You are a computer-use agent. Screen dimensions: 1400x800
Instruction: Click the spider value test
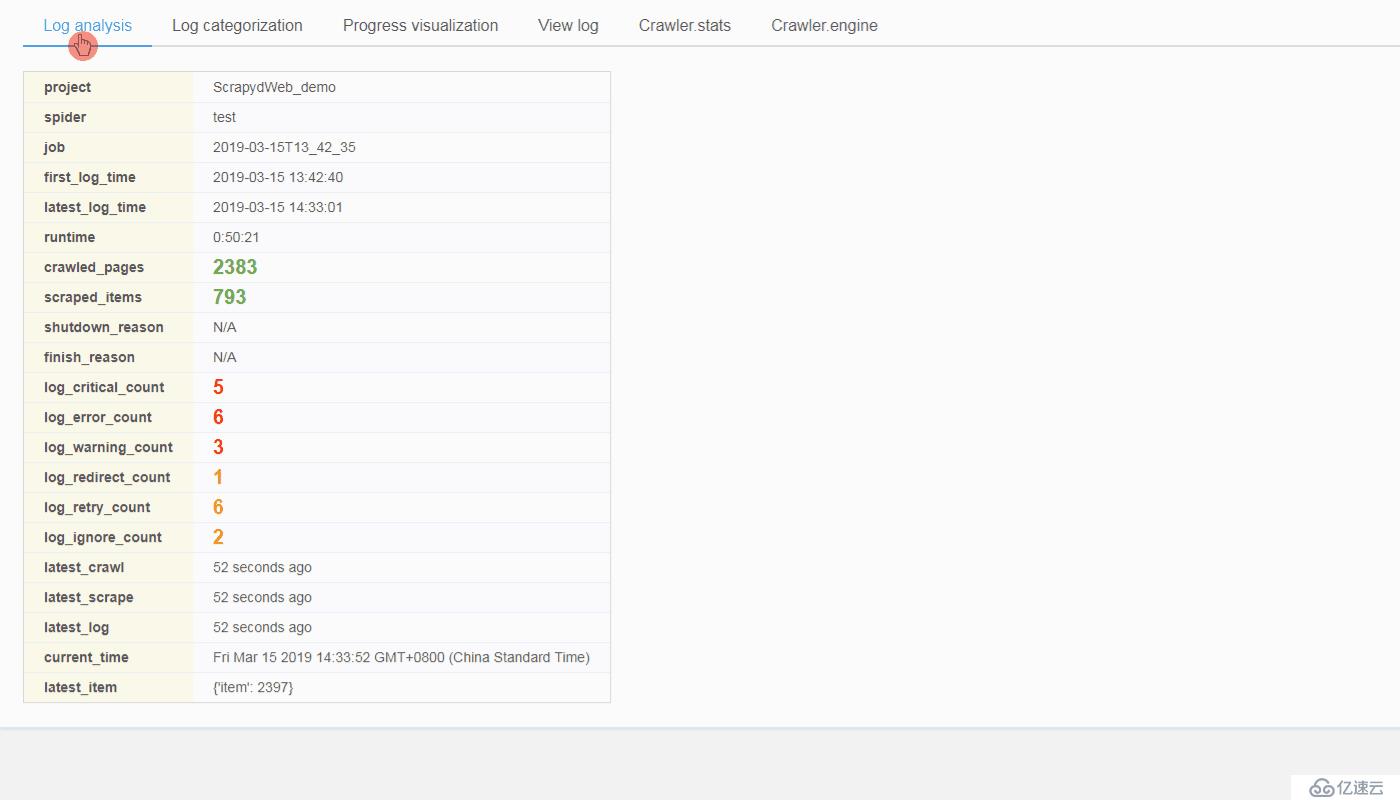(224, 117)
